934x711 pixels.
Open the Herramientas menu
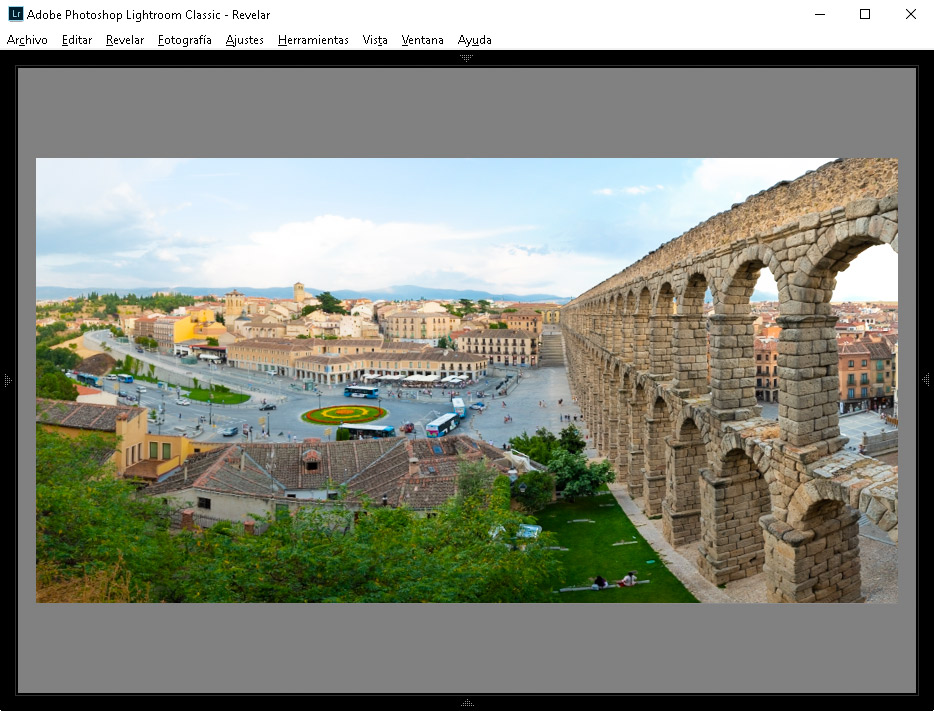pyautogui.click(x=313, y=40)
